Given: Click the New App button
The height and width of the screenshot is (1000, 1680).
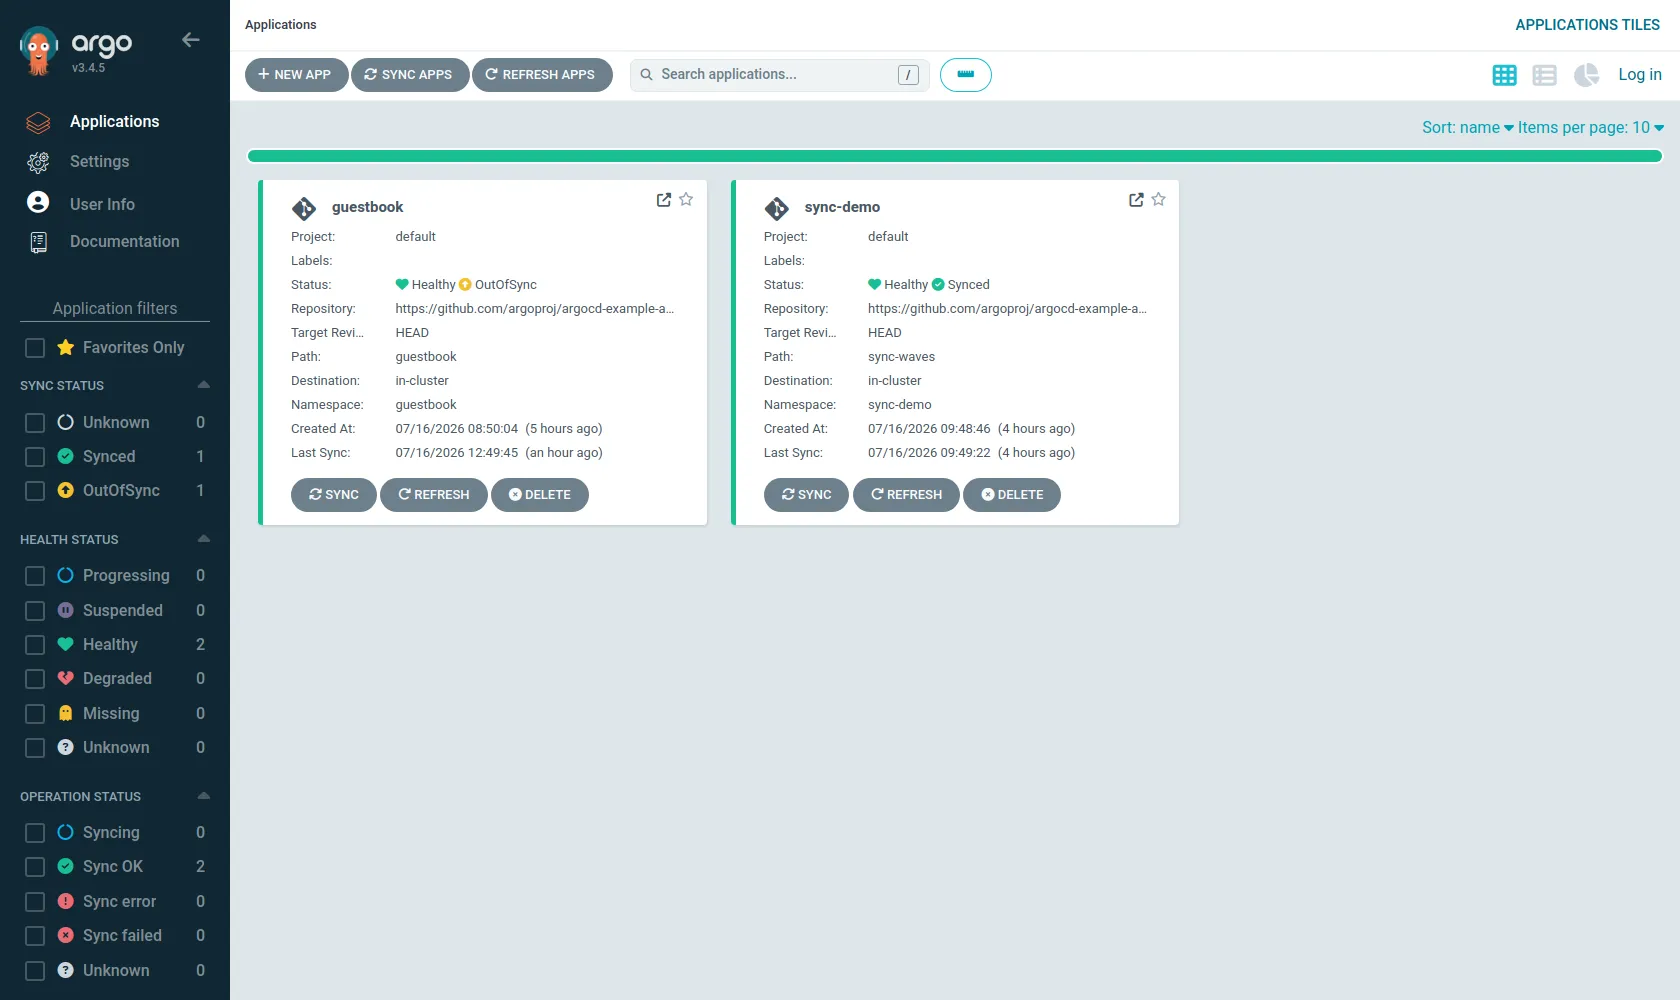Looking at the screenshot, I should (x=296, y=75).
